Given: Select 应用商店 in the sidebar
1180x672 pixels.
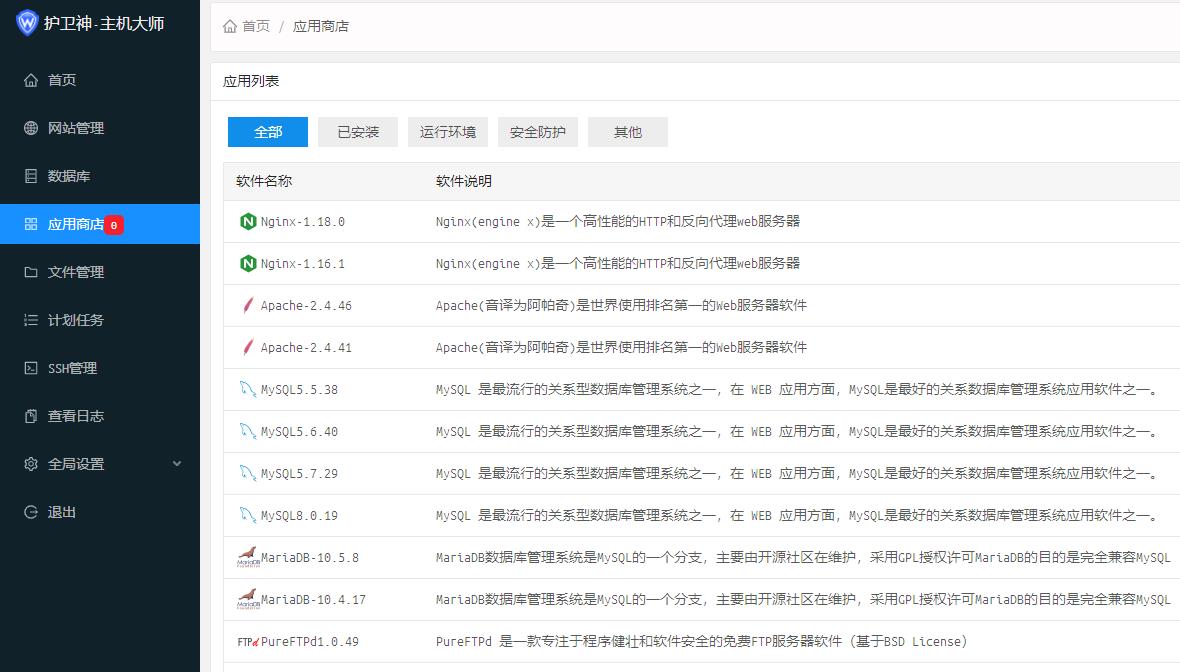Looking at the screenshot, I should coord(99,224).
